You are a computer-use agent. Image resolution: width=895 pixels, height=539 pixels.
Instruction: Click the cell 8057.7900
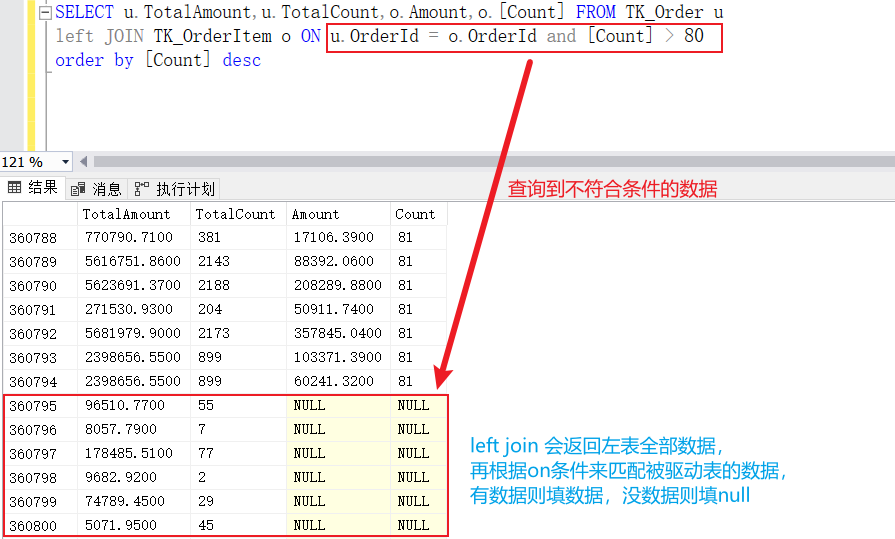[x=134, y=429]
